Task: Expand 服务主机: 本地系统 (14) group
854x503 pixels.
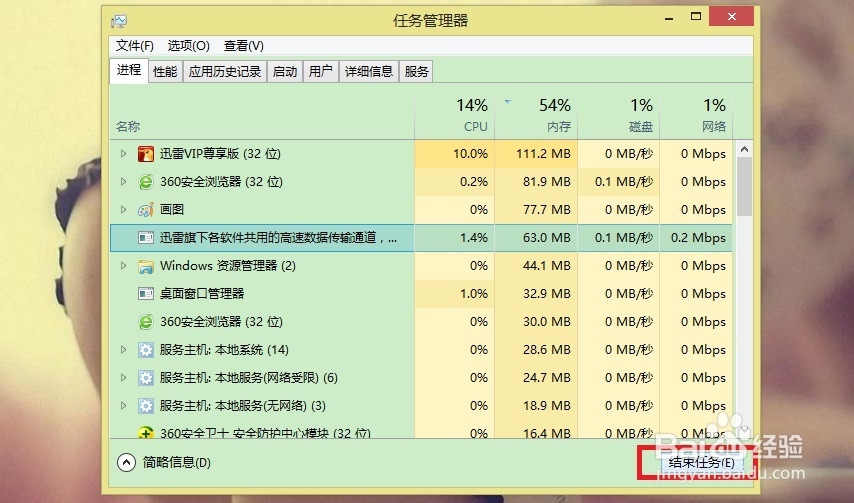Action: click(x=124, y=349)
